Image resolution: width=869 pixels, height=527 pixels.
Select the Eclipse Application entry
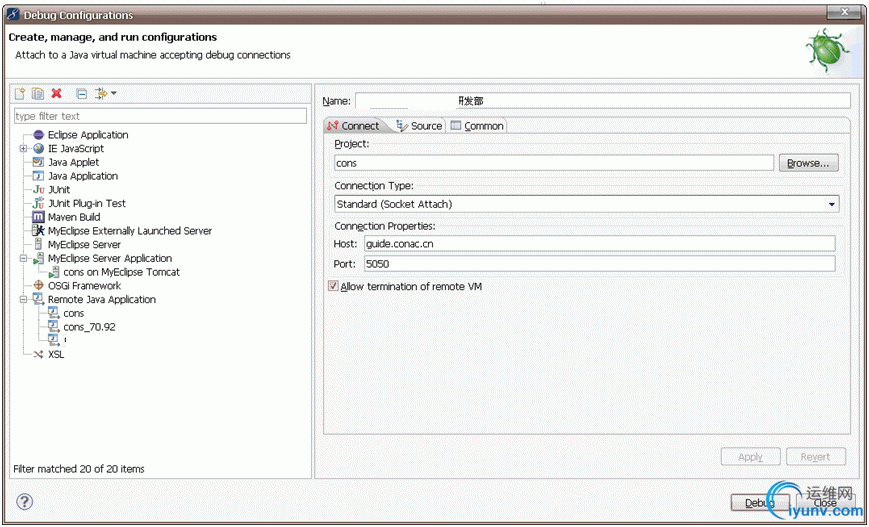pyautogui.click(x=88, y=135)
